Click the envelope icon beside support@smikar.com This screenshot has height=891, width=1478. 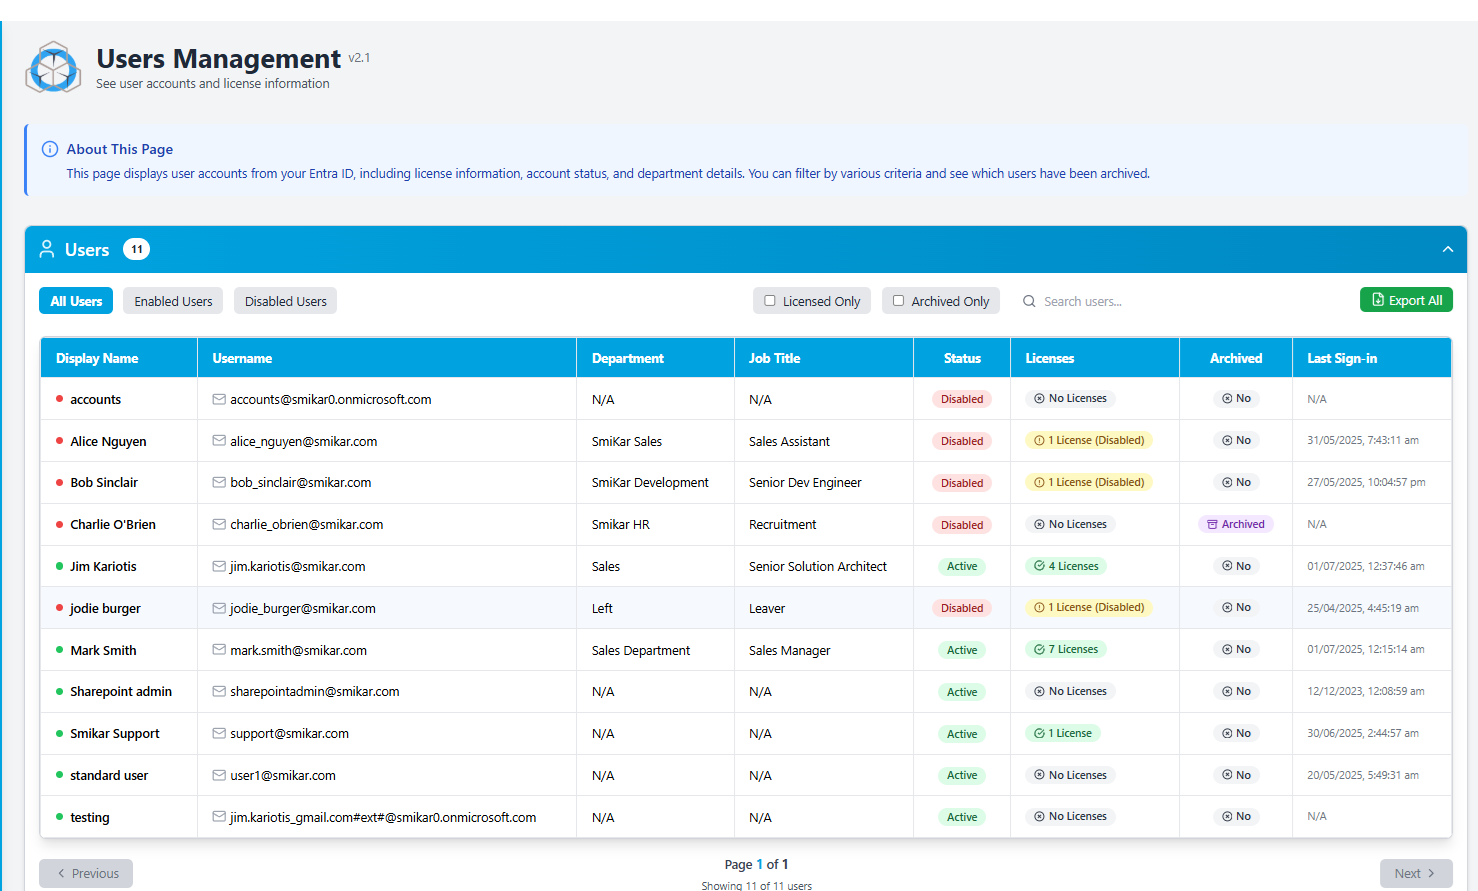219,733
